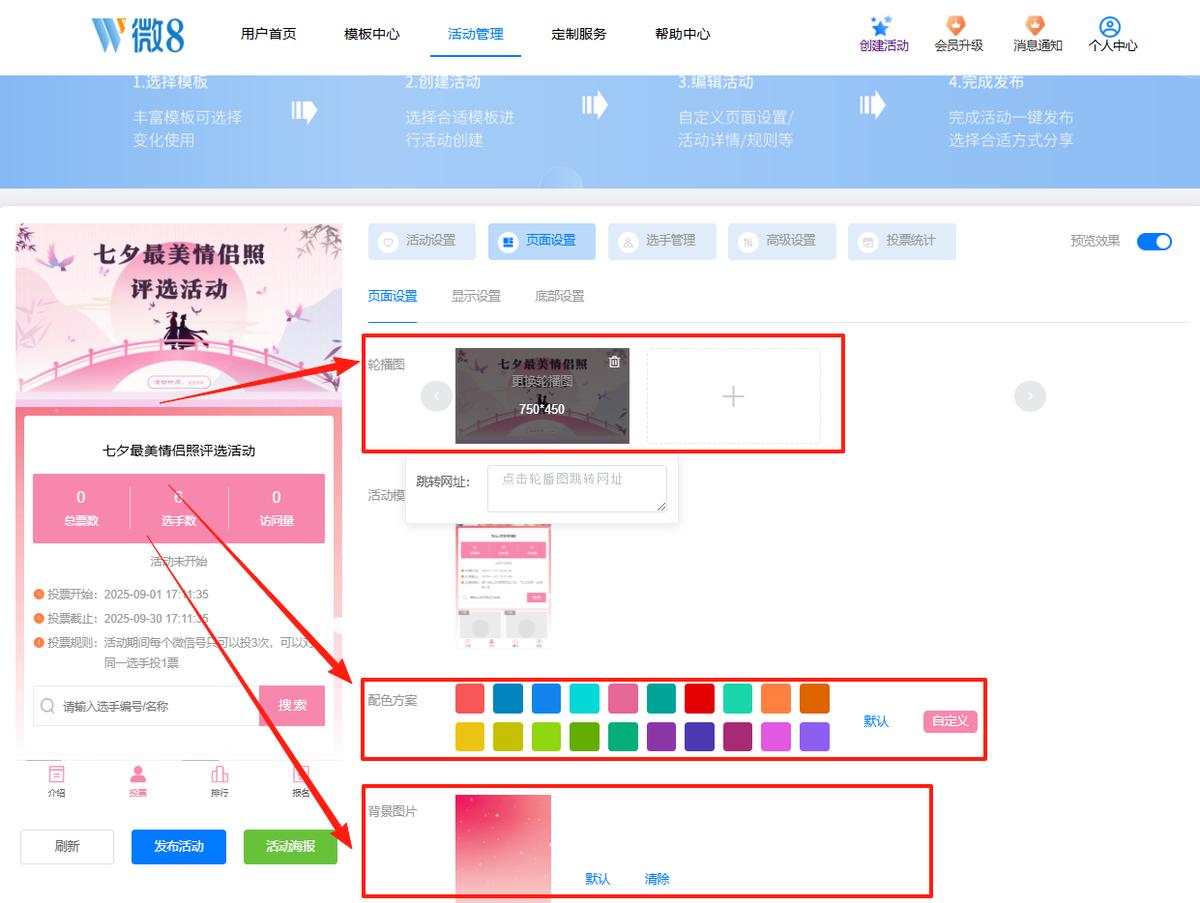Image resolution: width=1200 pixels, height=903 pixels.
Task: Click the 跳转网址 input field
Action: [x=577, y=489]
